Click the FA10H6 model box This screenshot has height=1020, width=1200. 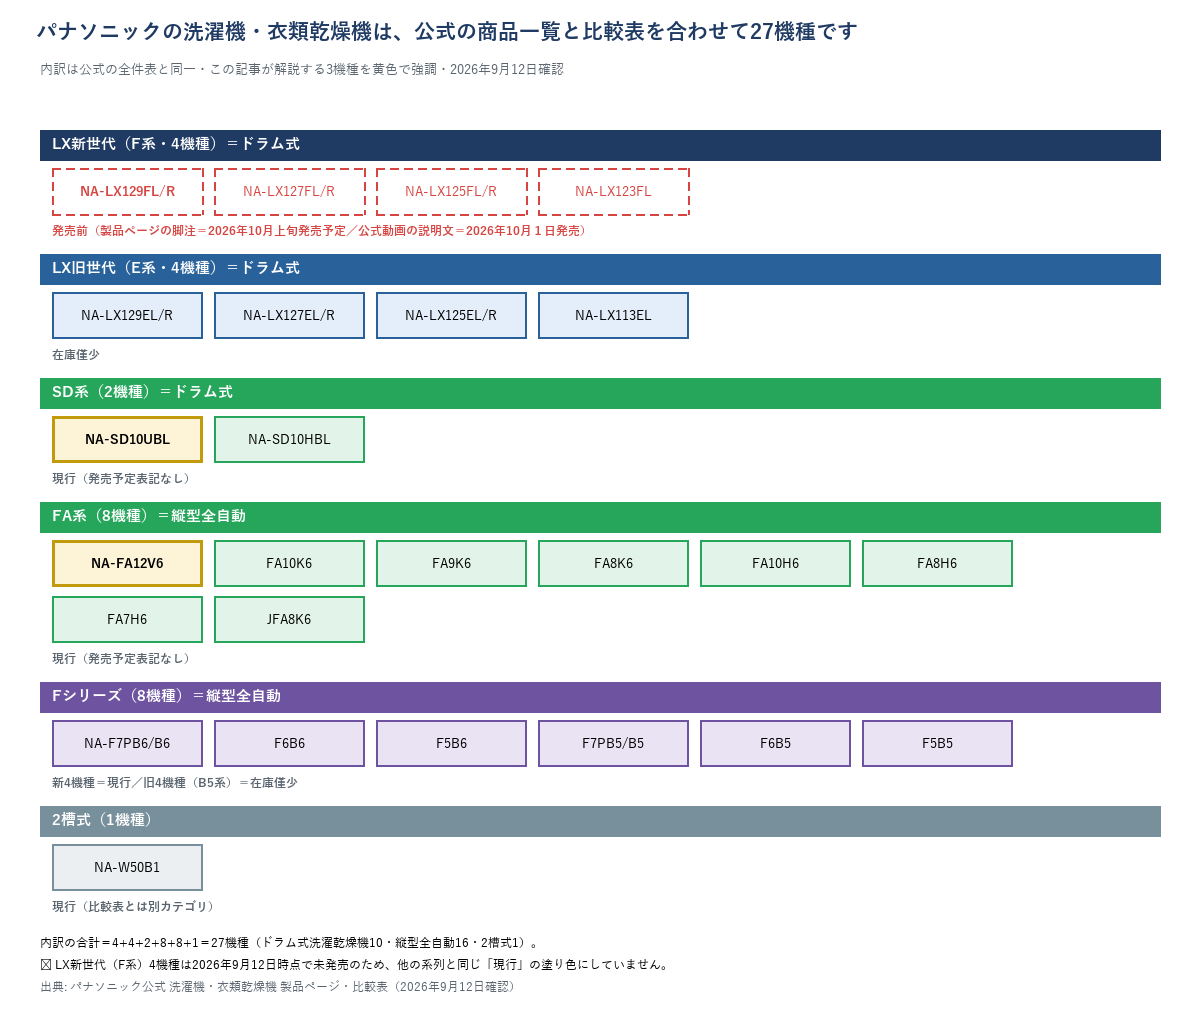coord(776,564)
